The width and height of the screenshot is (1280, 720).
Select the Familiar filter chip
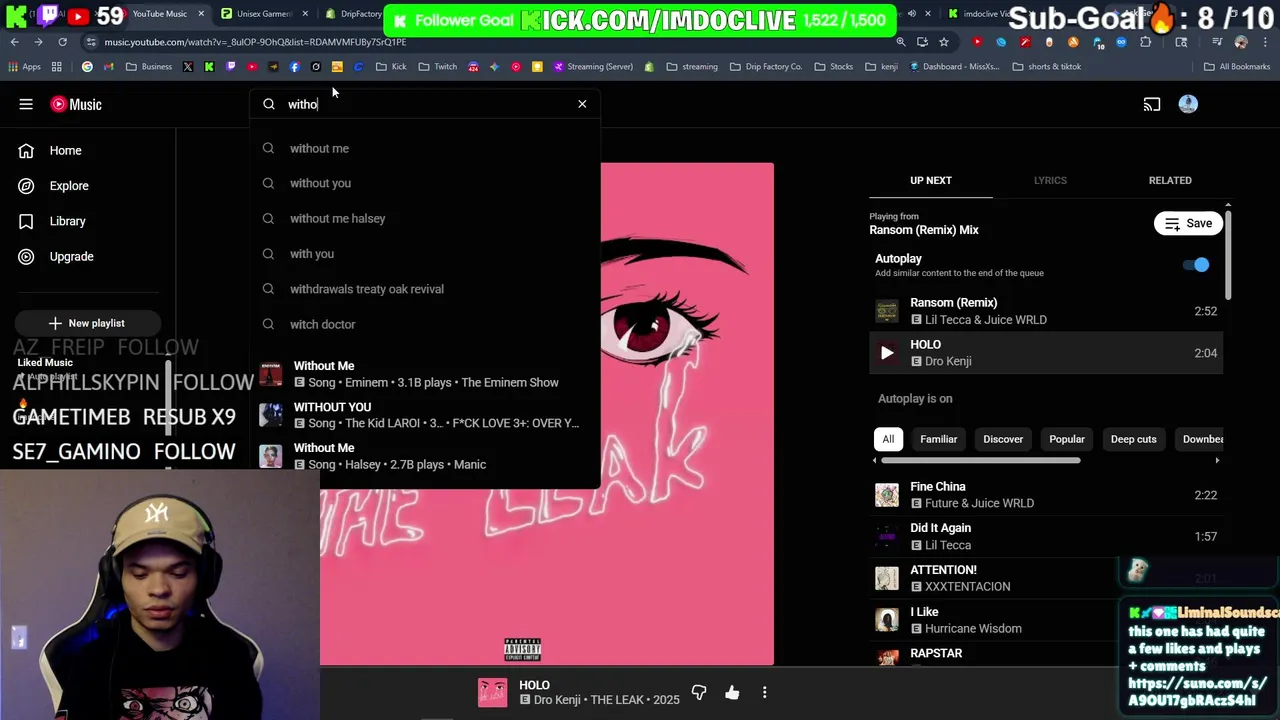pyautogui.click(x=938, y=439)
